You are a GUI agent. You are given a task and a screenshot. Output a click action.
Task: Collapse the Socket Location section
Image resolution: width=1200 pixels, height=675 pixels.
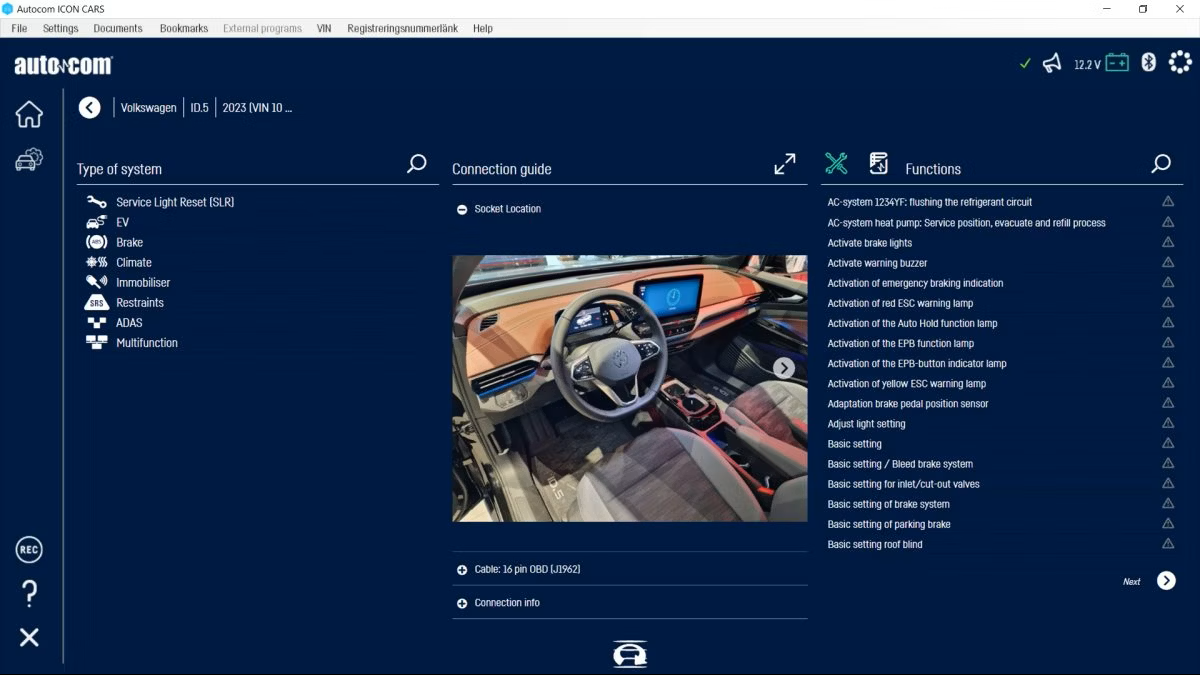click(x=462, y=209)
